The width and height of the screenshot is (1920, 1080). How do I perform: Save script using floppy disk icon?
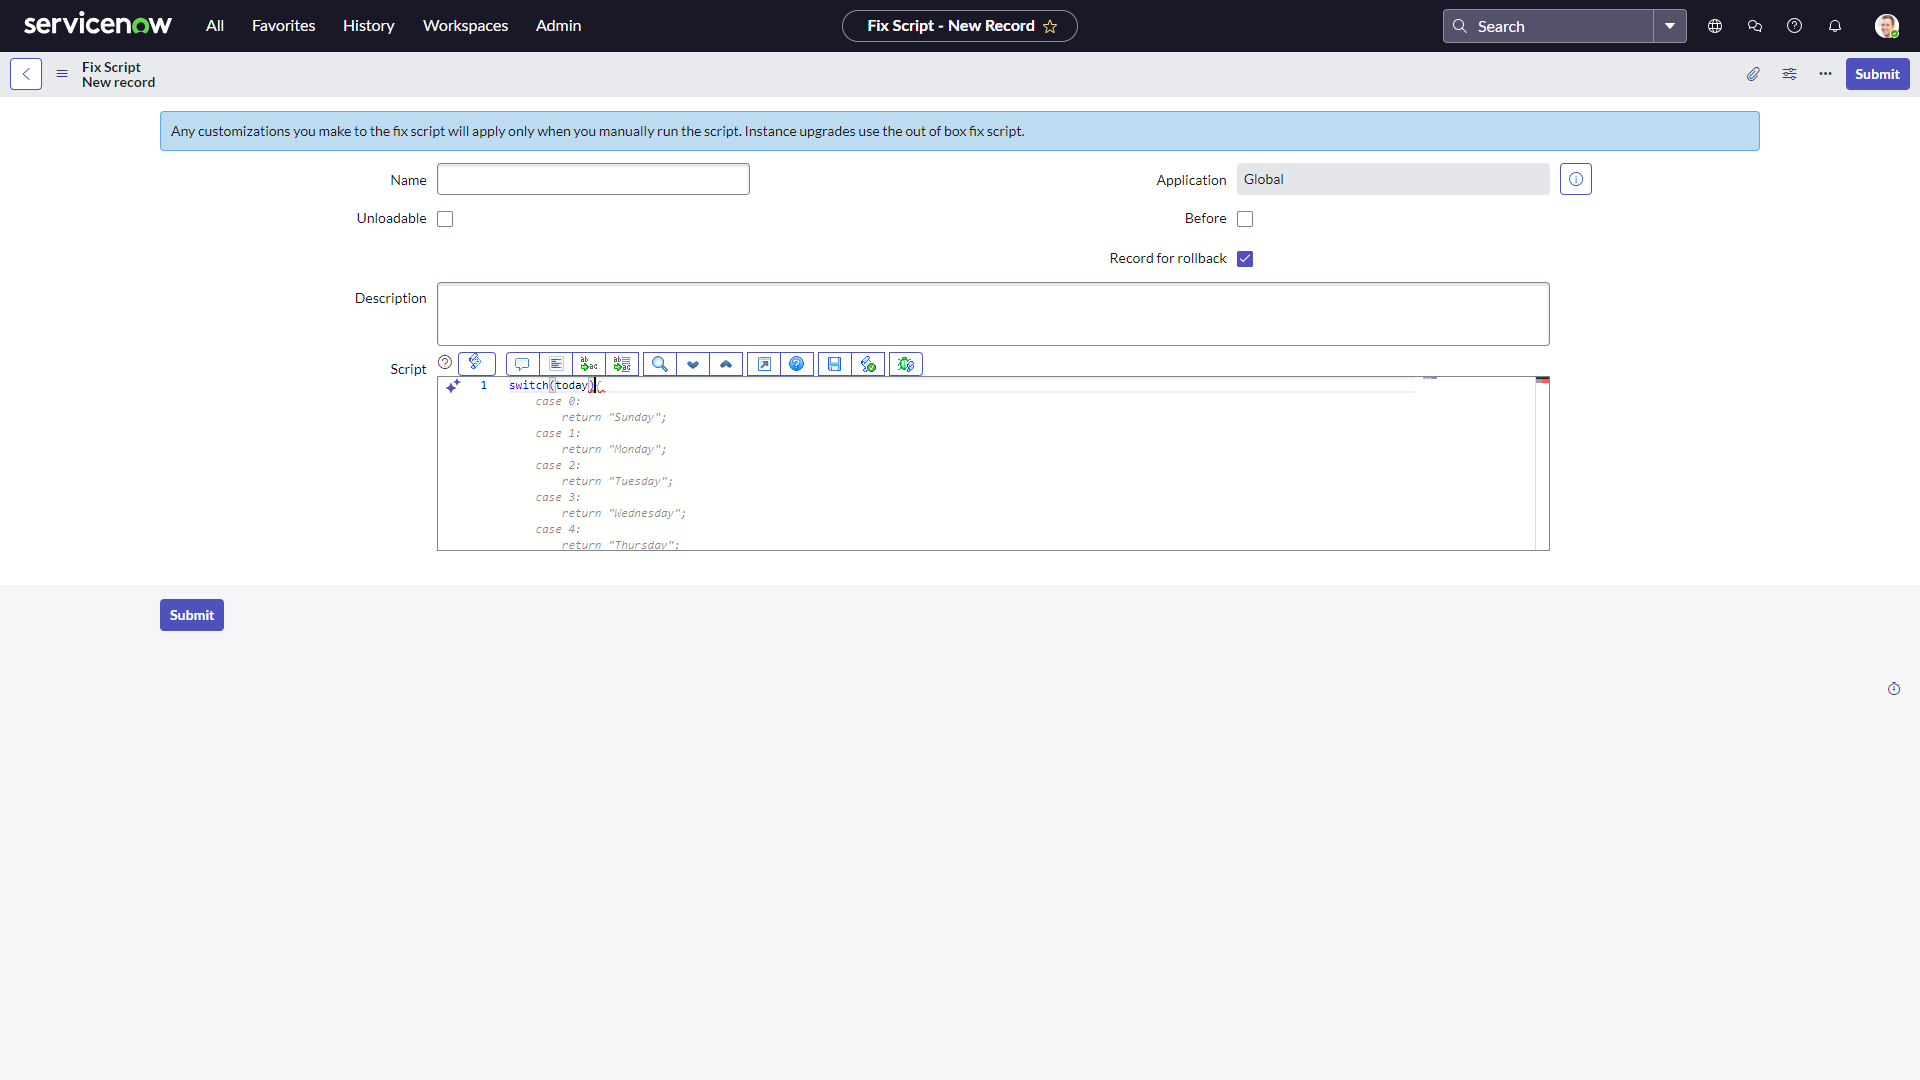835,364
